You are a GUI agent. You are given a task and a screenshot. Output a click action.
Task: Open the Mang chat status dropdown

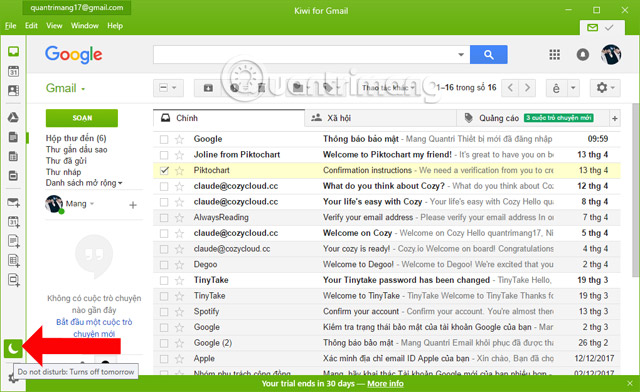pos(92,204)
